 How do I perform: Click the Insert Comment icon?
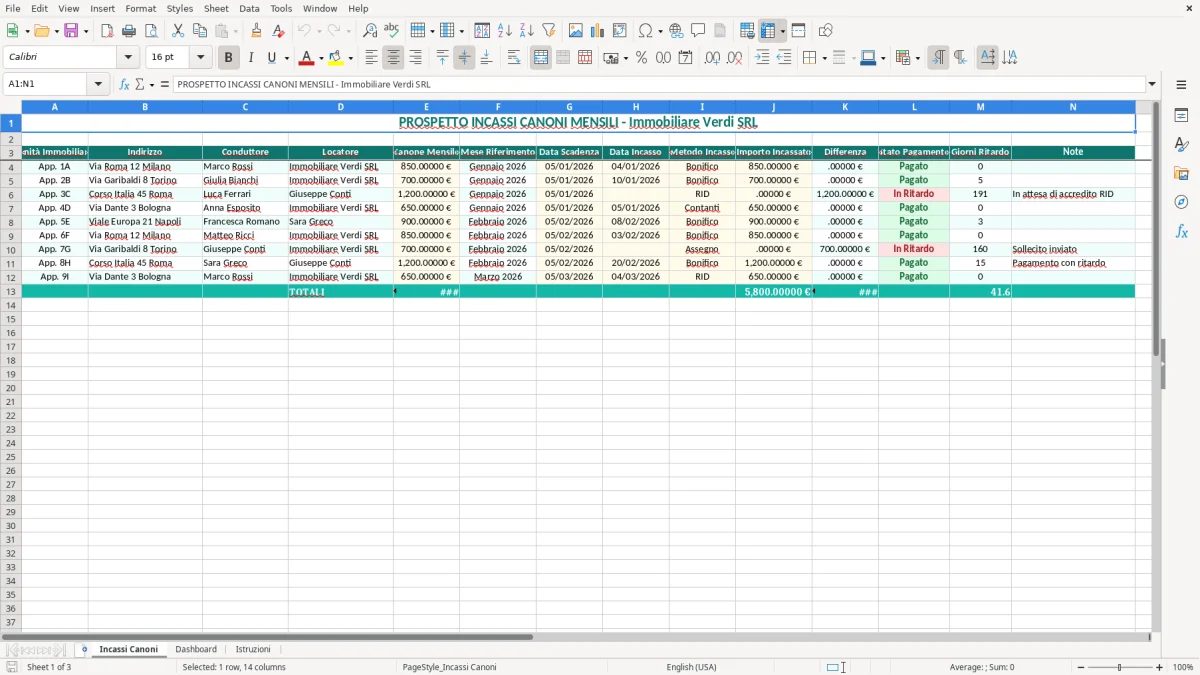tap(699, 31)
